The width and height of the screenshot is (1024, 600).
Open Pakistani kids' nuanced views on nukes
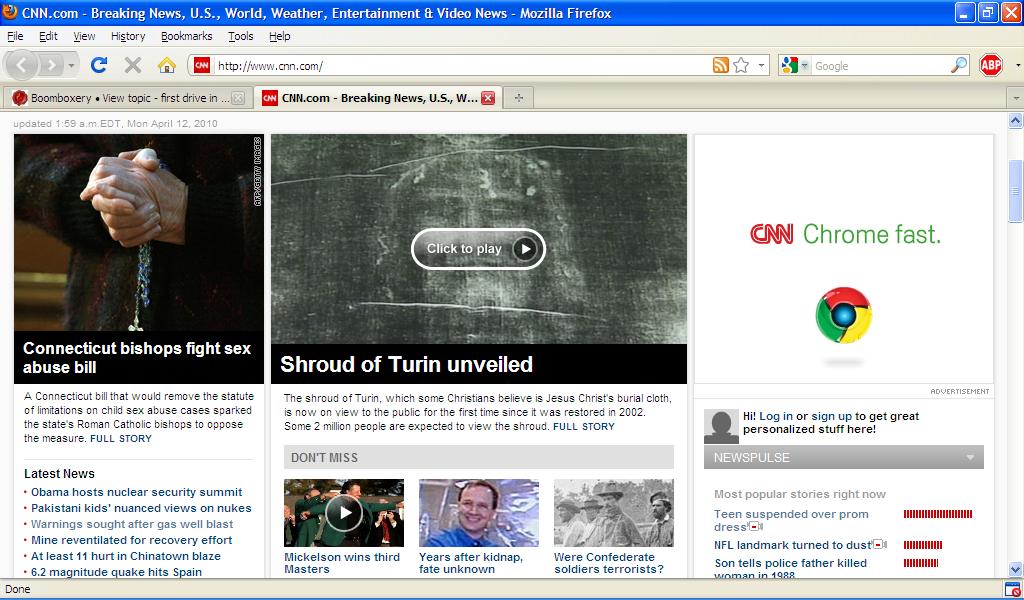coord(141,508)
